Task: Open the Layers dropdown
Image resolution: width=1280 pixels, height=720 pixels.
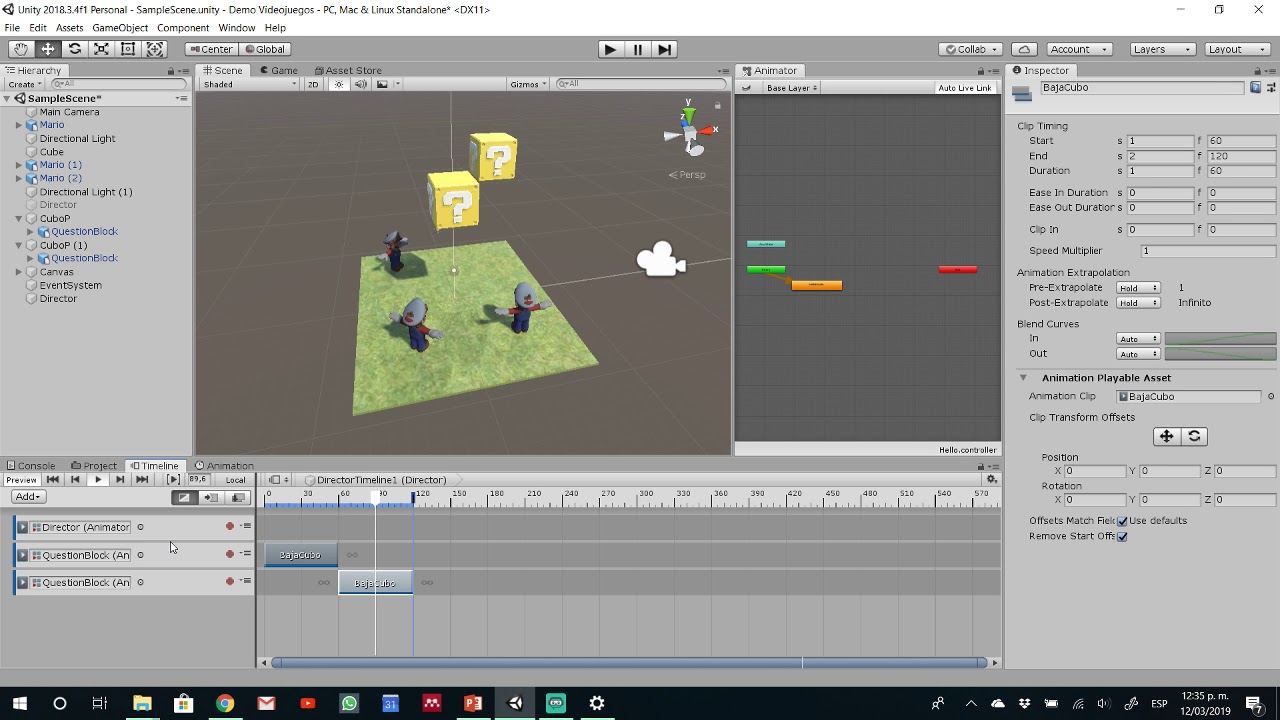Action: [1160, 49]
